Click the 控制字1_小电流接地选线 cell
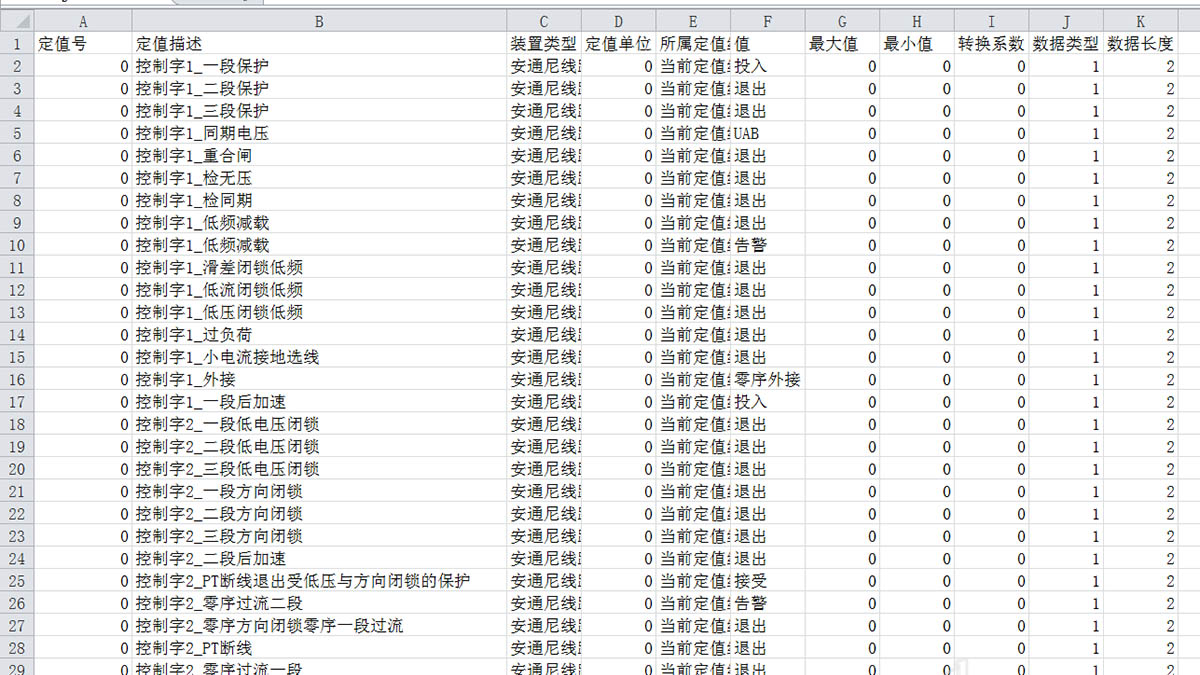Screen dimensions: 1200x675 318,357
